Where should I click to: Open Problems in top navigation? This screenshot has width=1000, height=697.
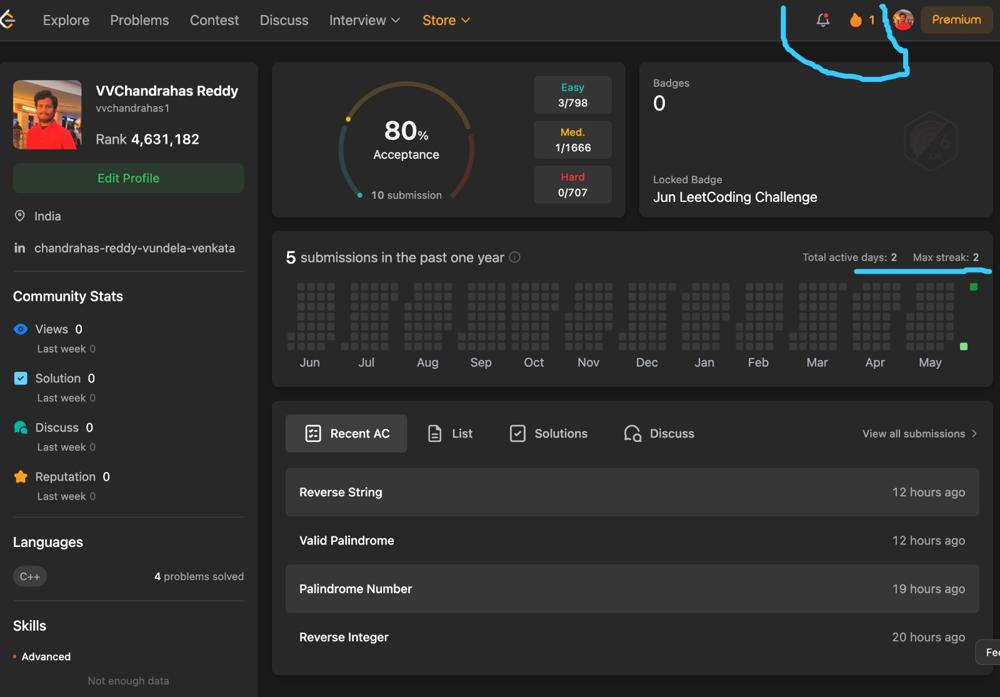pyautogui.click(x=139, y=20)
